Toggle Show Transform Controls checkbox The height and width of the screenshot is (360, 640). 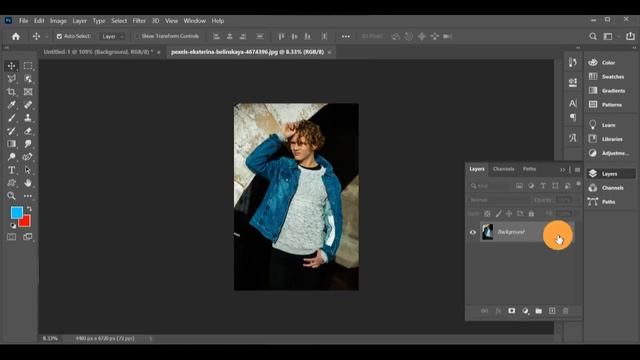138,36
